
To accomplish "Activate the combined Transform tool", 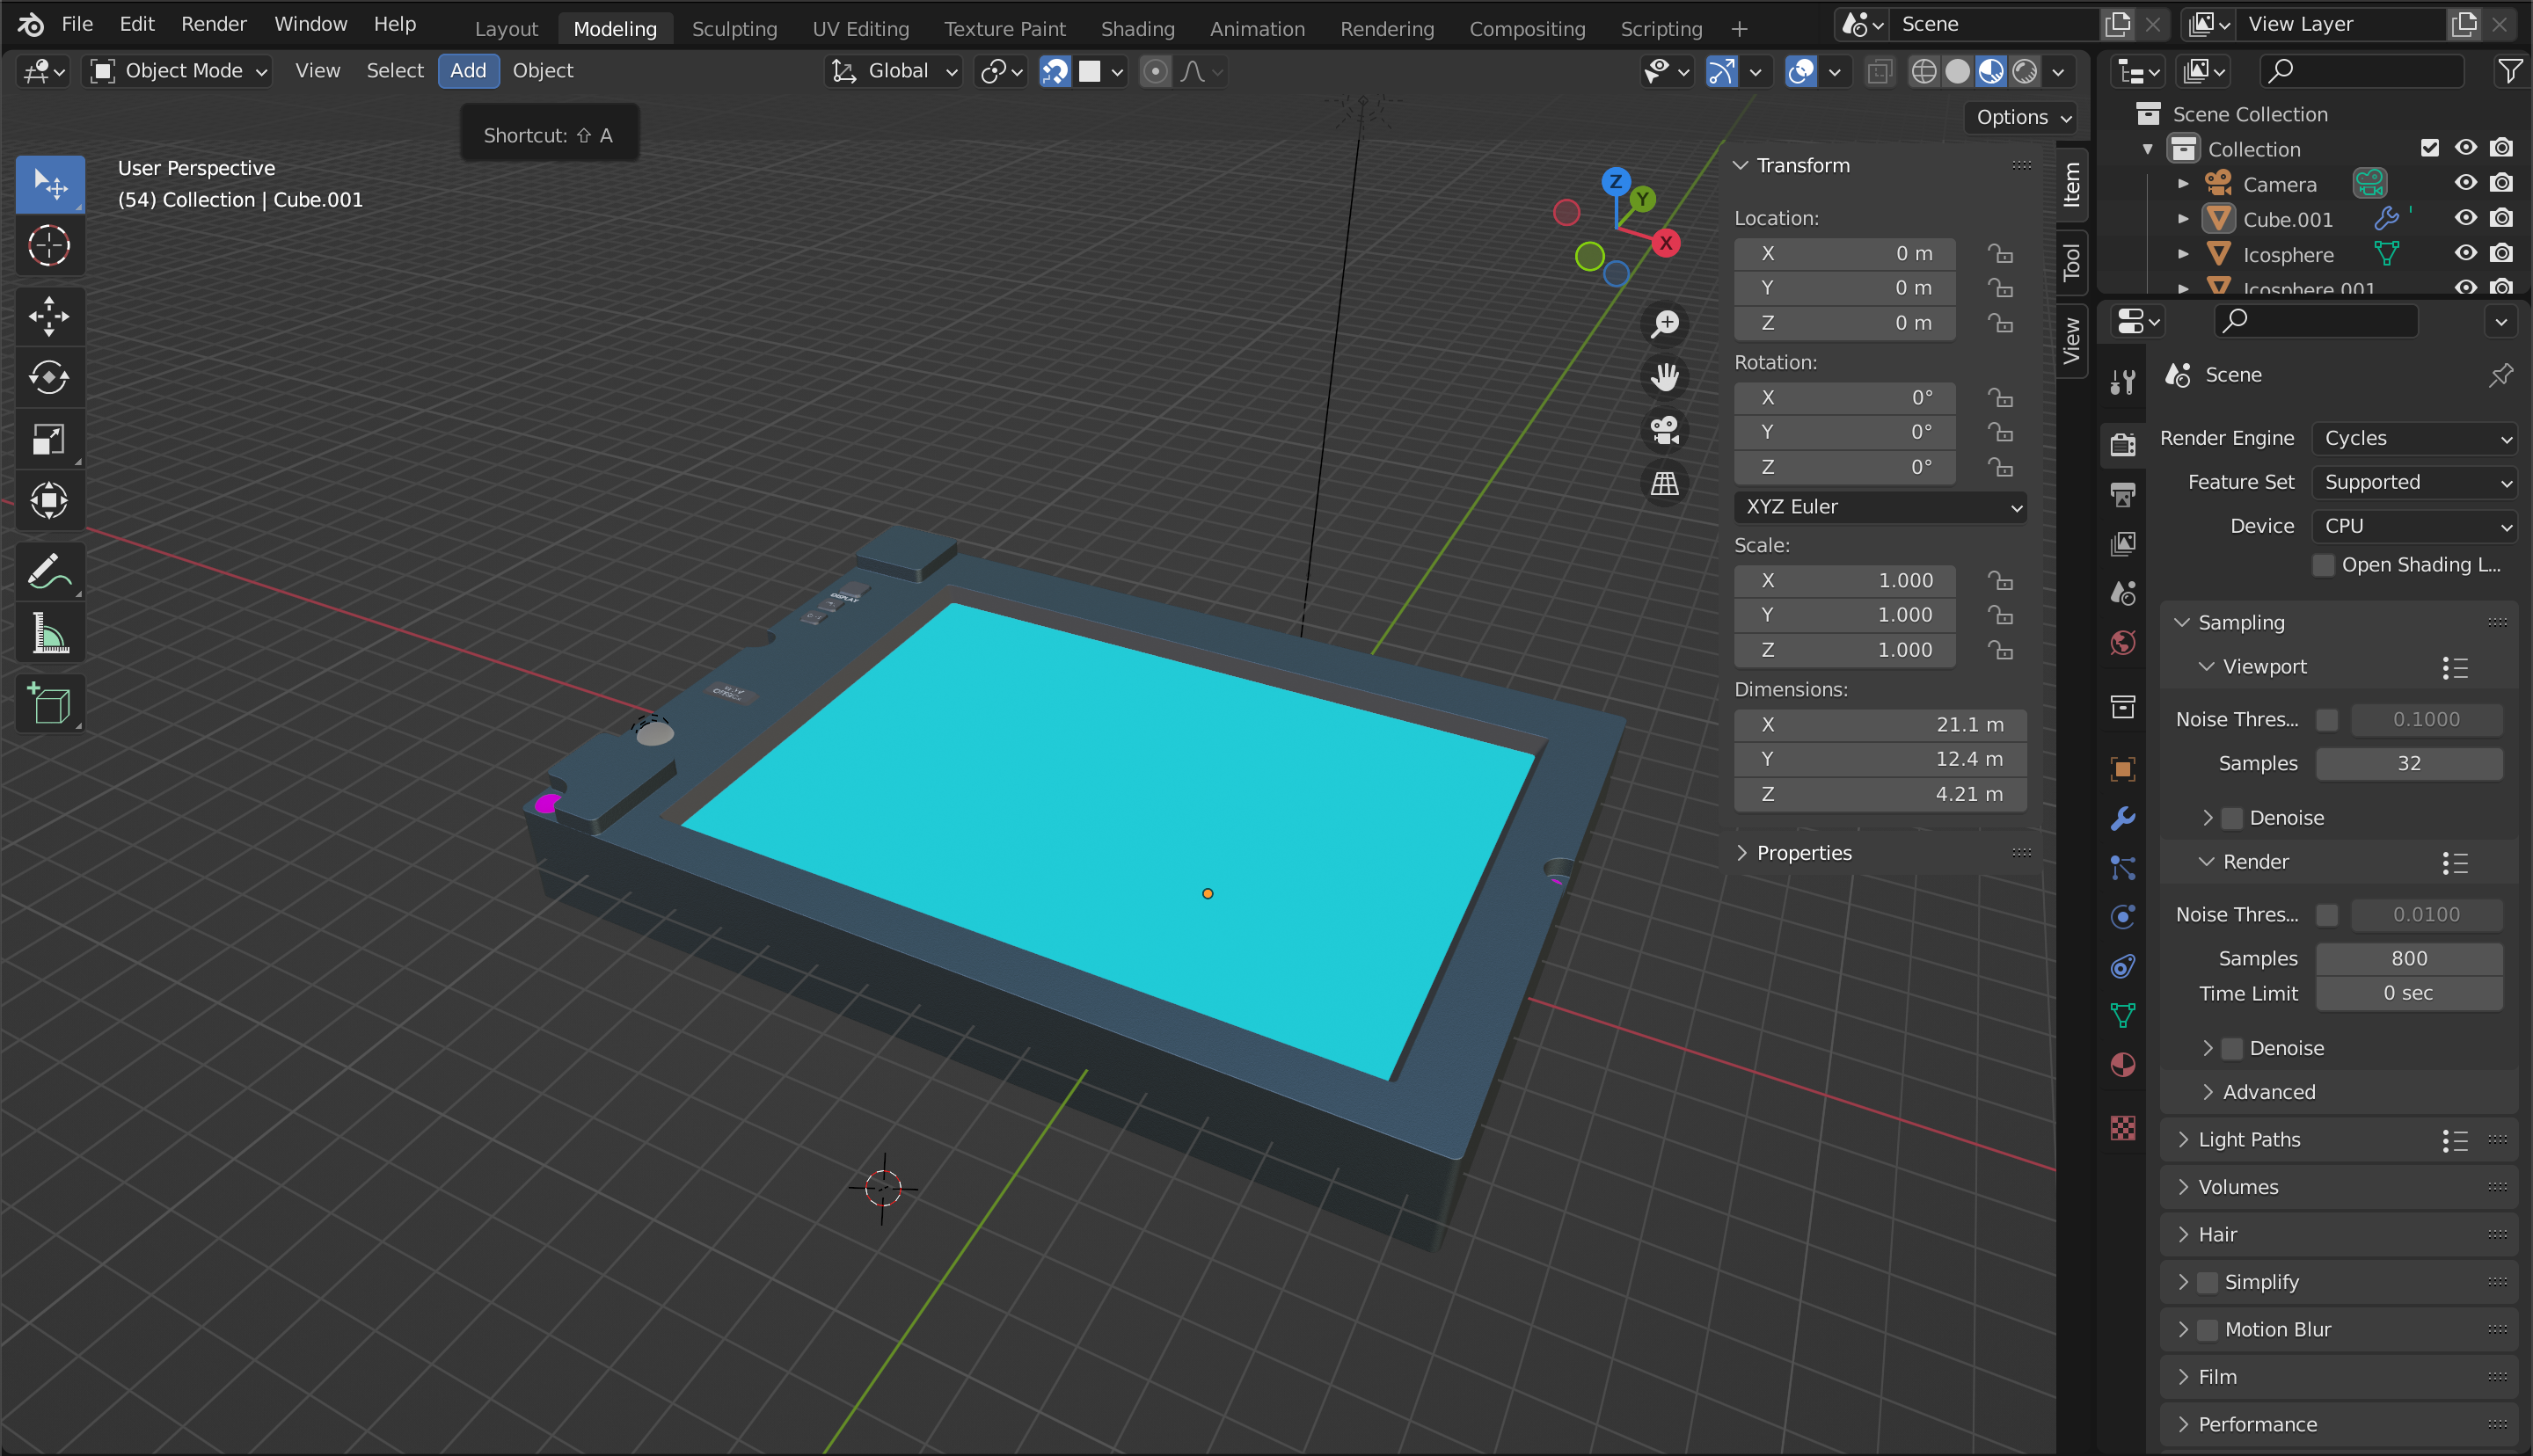I will point(49,500).
